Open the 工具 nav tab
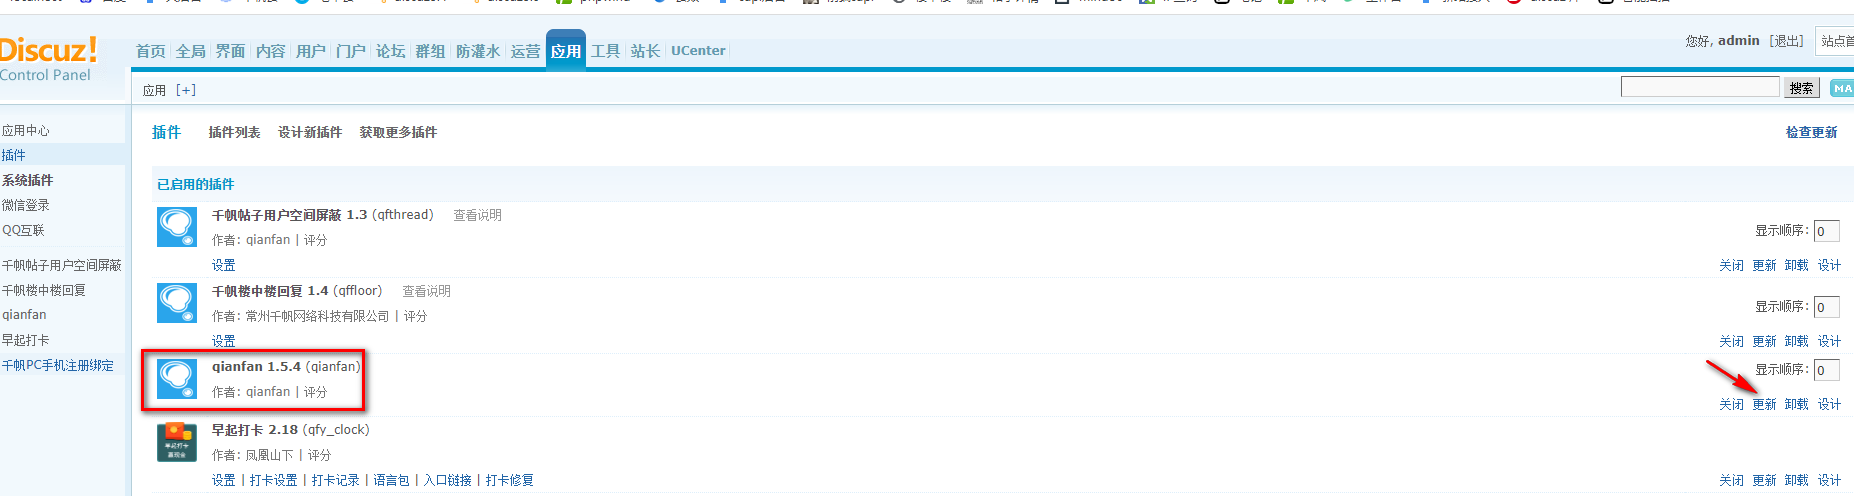Image resolution: width=1854 pixels, height=496 pixels. [606, 51]
